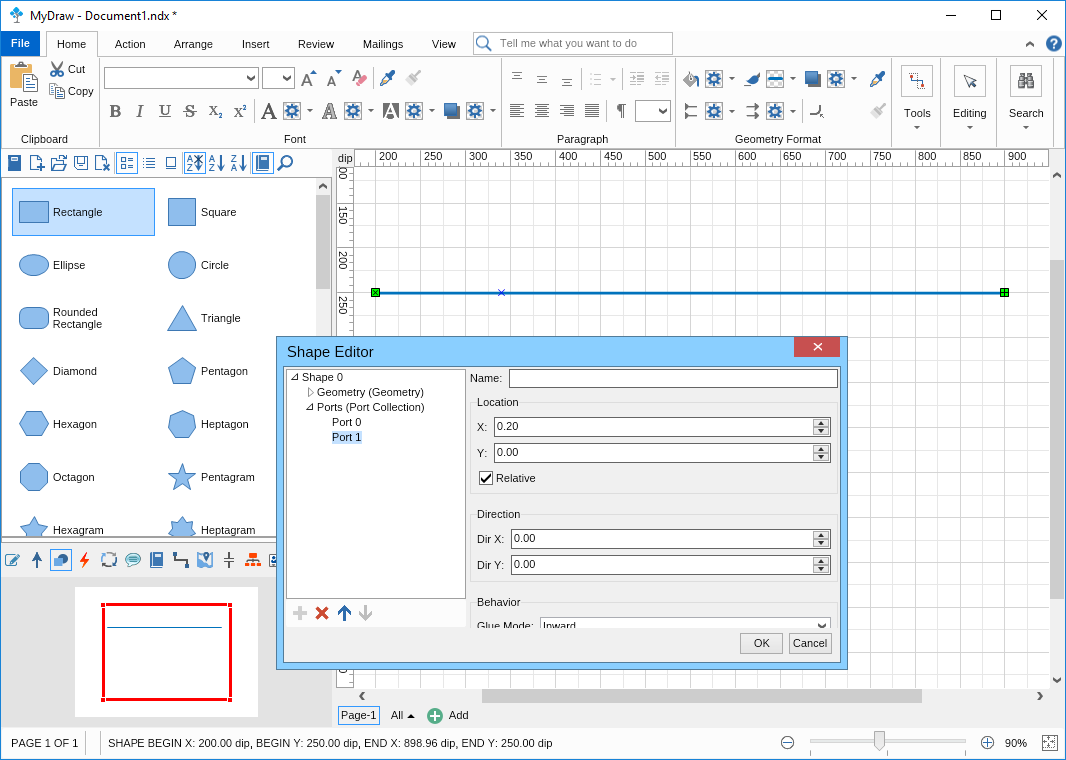Move port up with blue arrow
1066x760 pixels.
345,613
